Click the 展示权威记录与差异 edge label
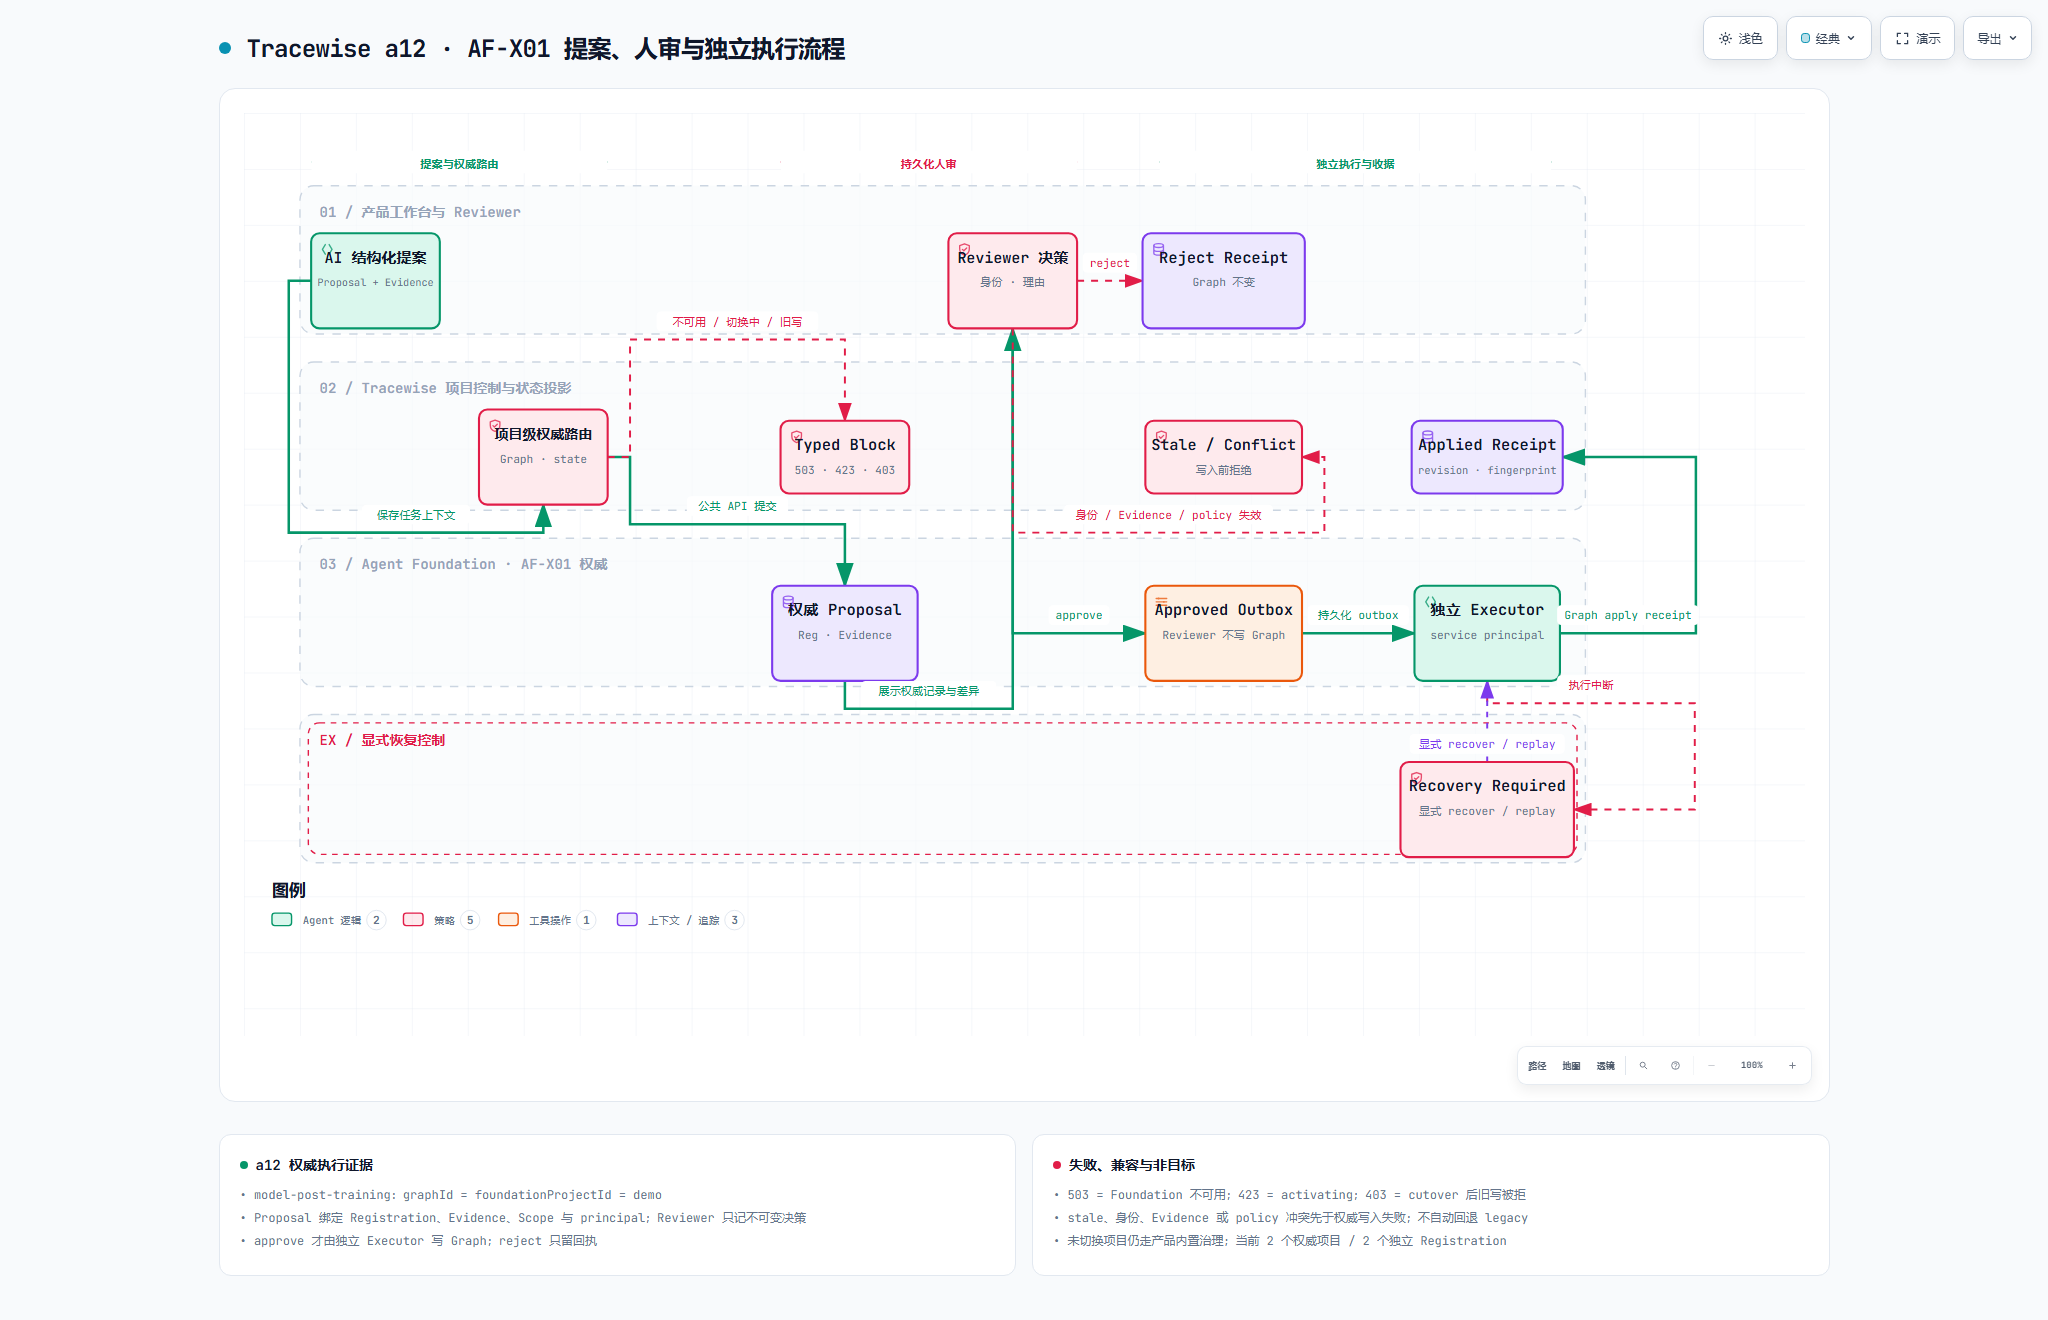This screenshot has width=2048, height=1320. tap(929, 692)
